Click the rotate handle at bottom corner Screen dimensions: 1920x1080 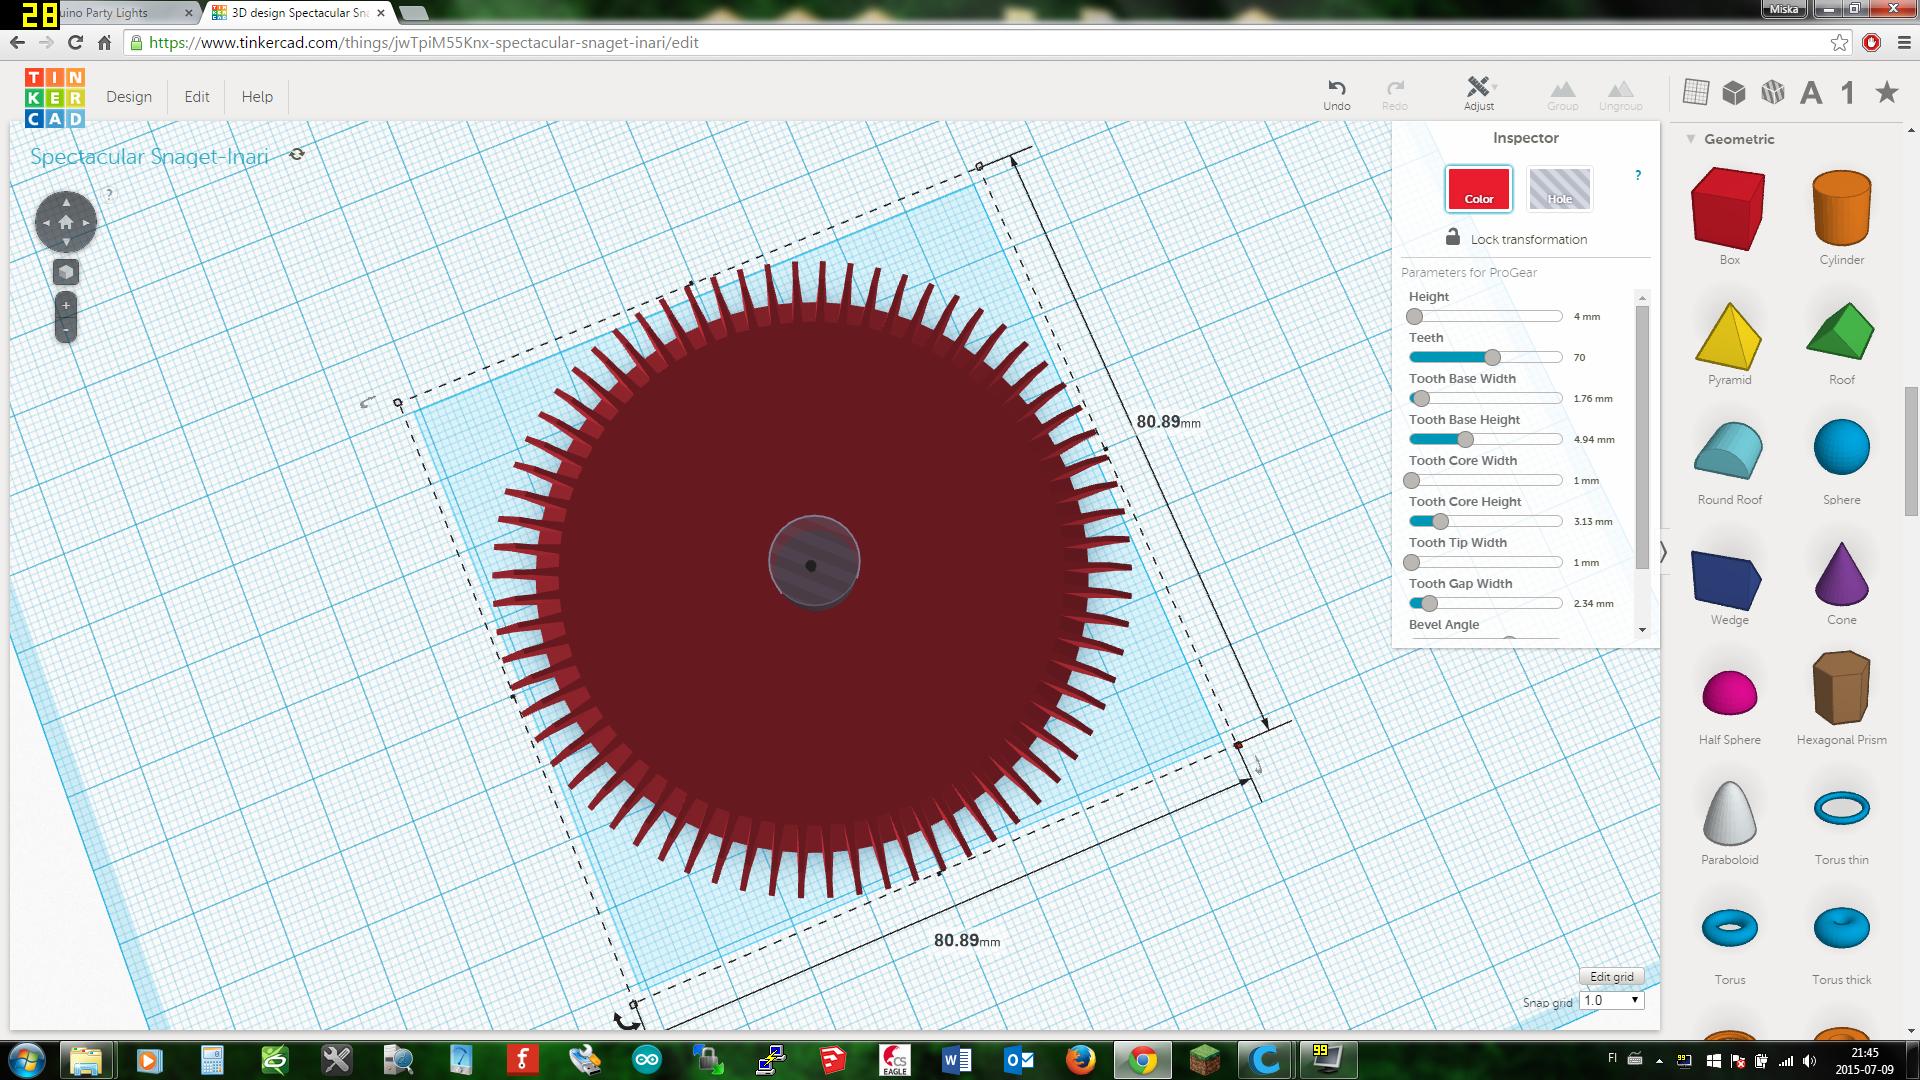click(627, 1021)
